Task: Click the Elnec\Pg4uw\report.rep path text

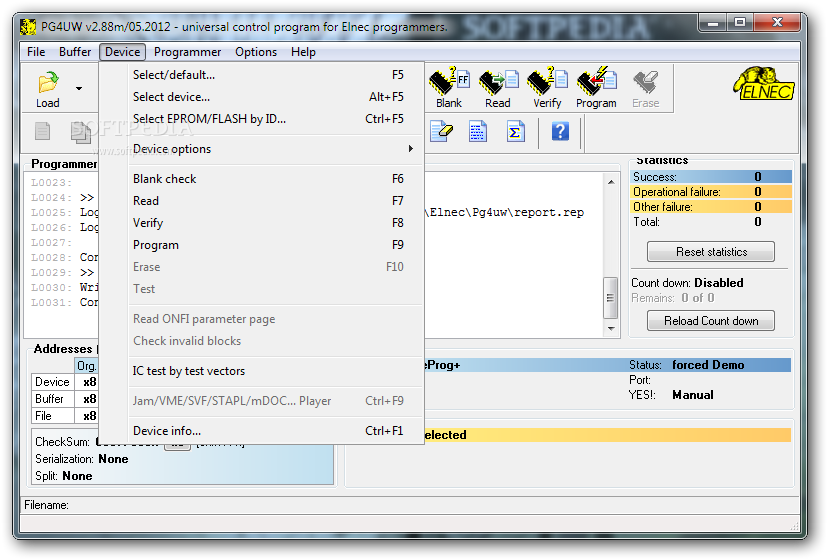Action: pos(506,212)
